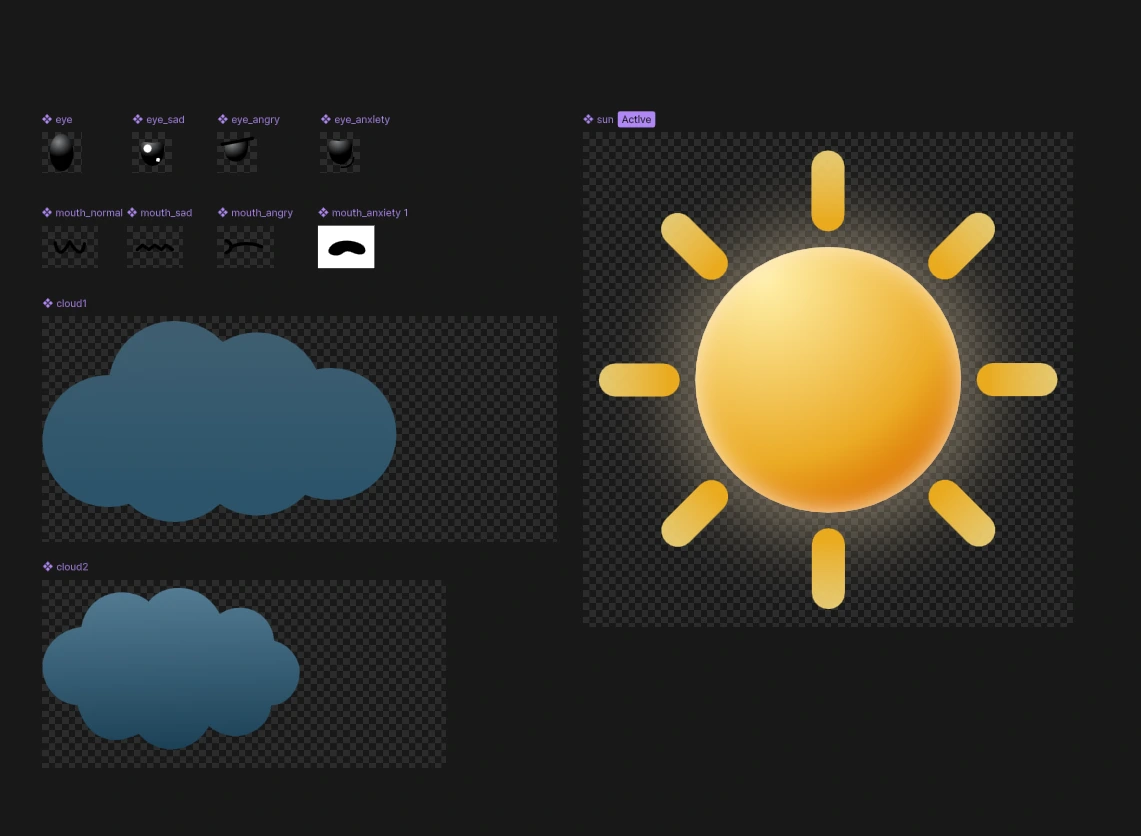Select the white mouth_anxiety 1 thumbnail
The width and height of the screenshot is (1141, 836).
click(346, 247)
